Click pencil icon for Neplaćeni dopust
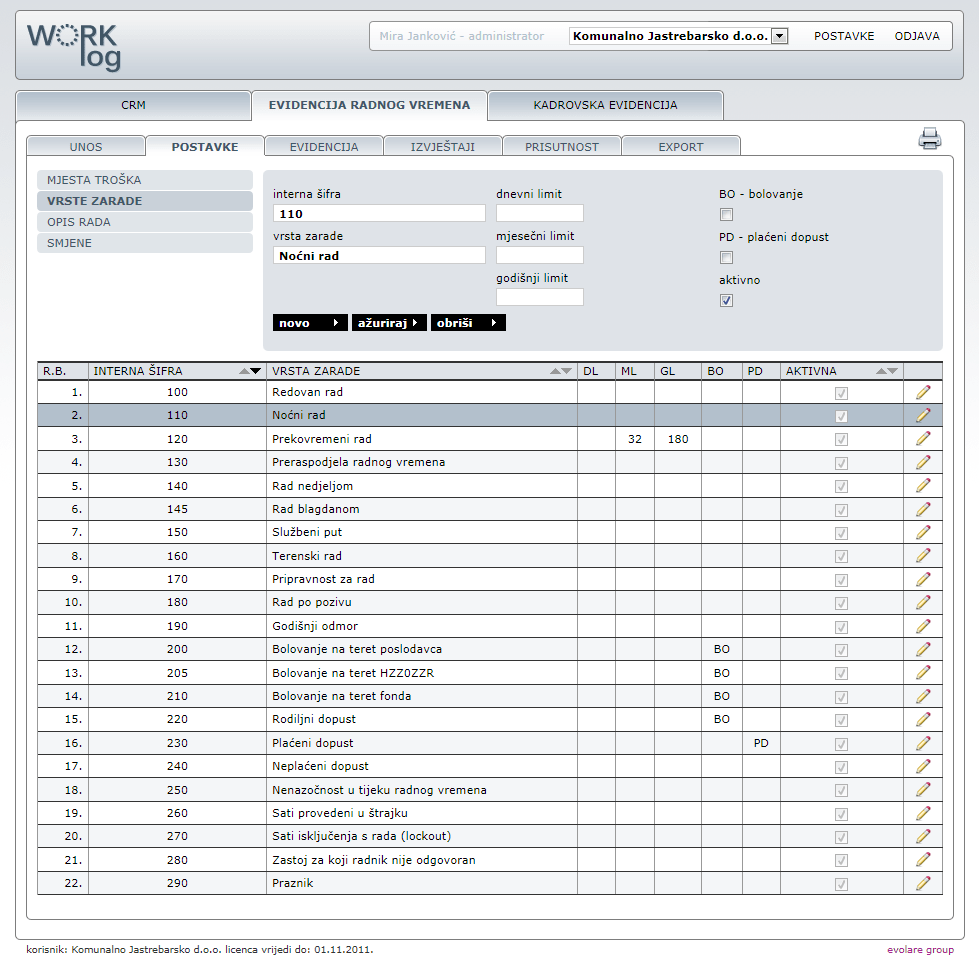The width and height of the screenshot is (979, 967). [x=923, y=766]
